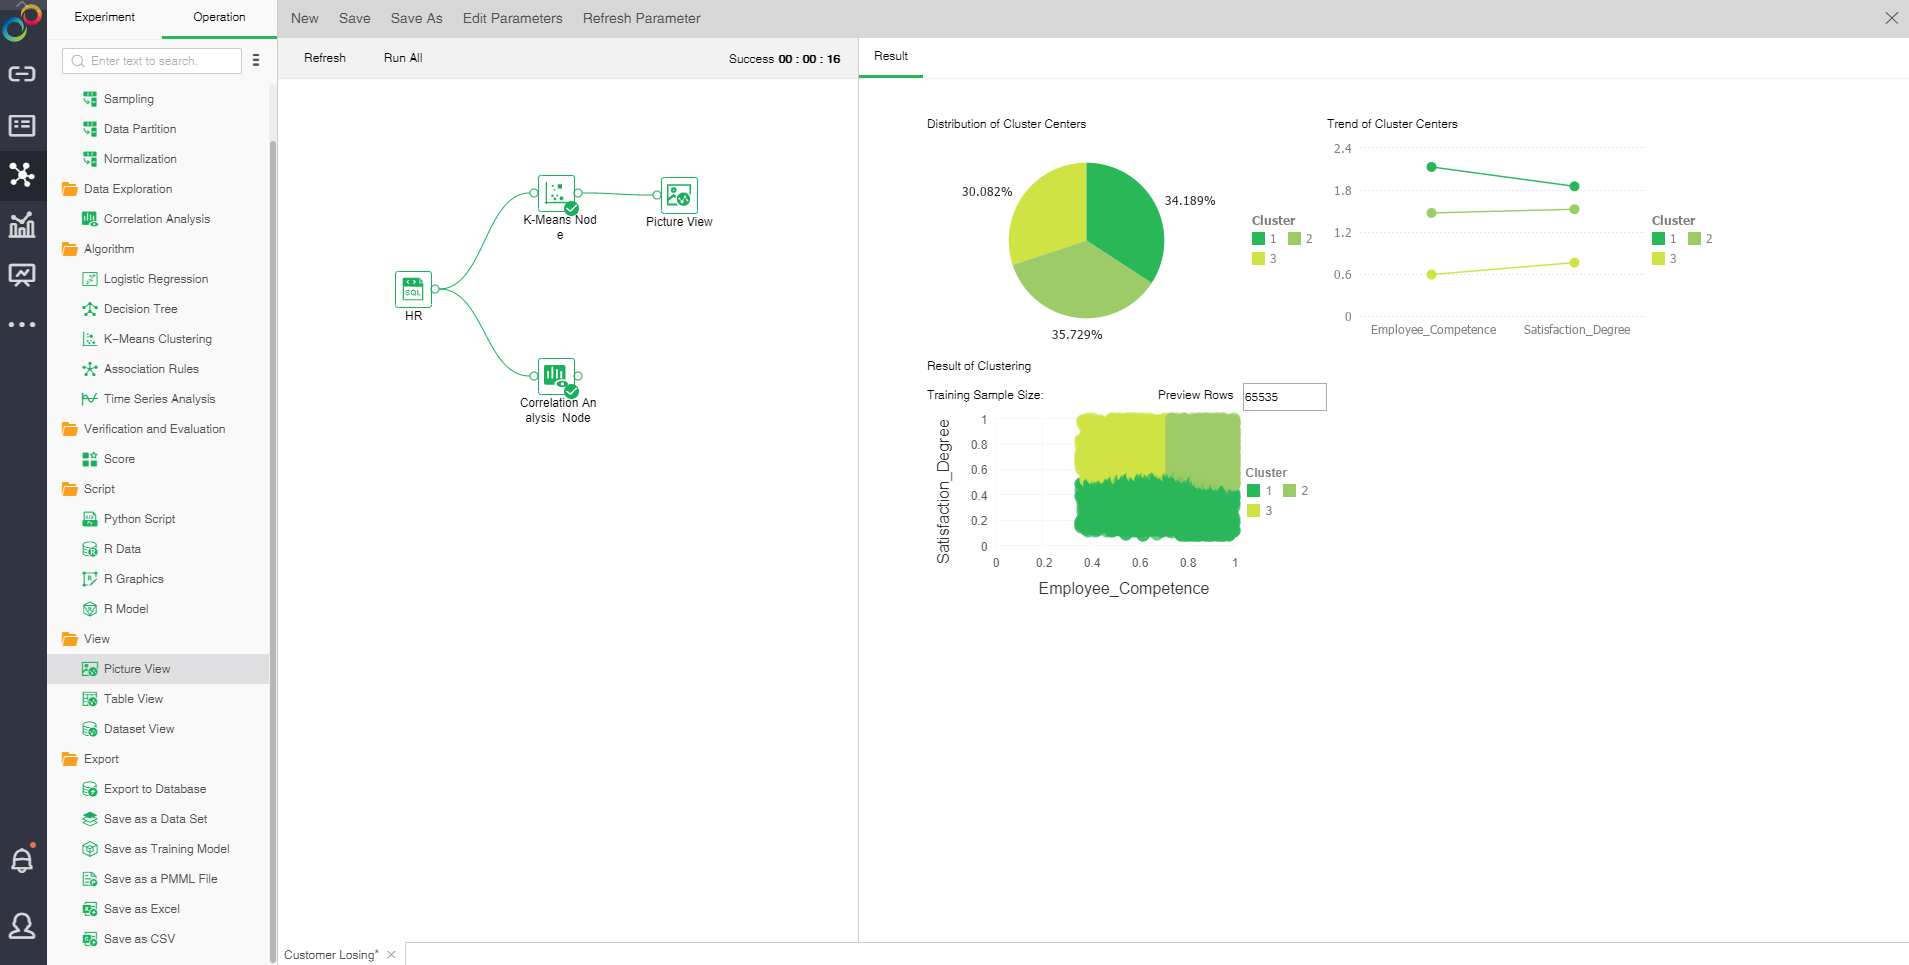Image resolution: width=1909 pixels, height=965 pixels.
Task: Open the notifications bell icon
Action: [22, 860]
